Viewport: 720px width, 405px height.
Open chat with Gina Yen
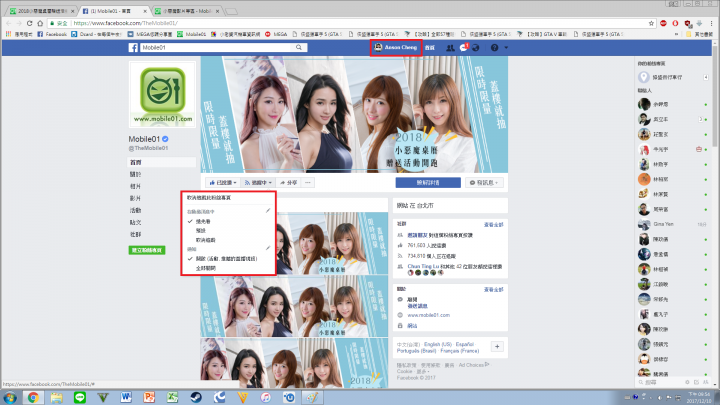click(x=673, y=224)
